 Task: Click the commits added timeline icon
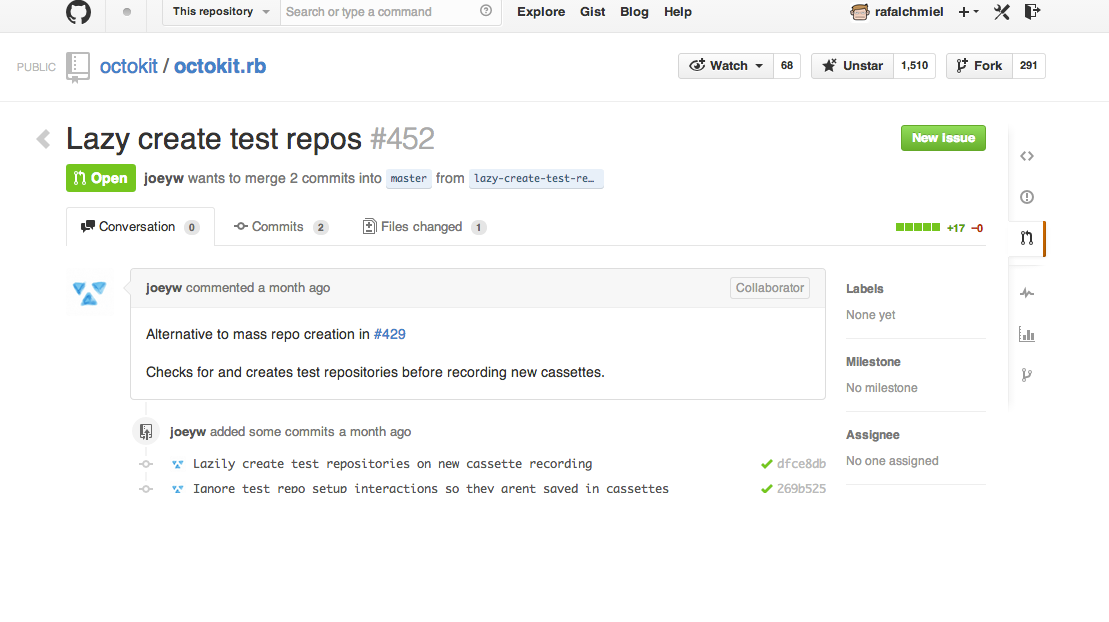coord(146,432)
